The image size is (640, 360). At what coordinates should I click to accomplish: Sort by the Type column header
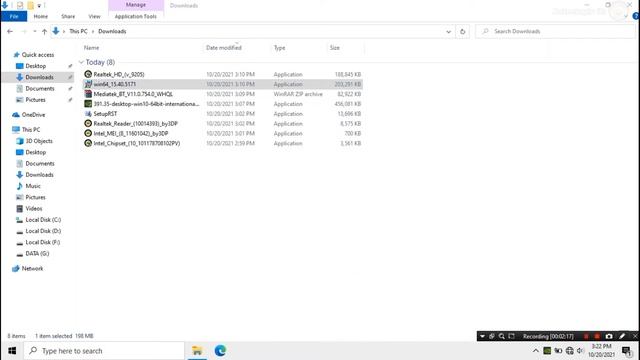(x=279, y=48)
